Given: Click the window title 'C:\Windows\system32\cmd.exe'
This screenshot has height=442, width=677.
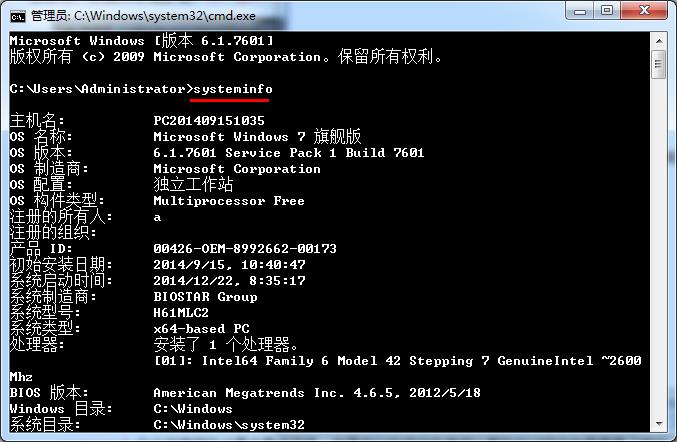Looking at the screenshot, I should tap(165, 16).
